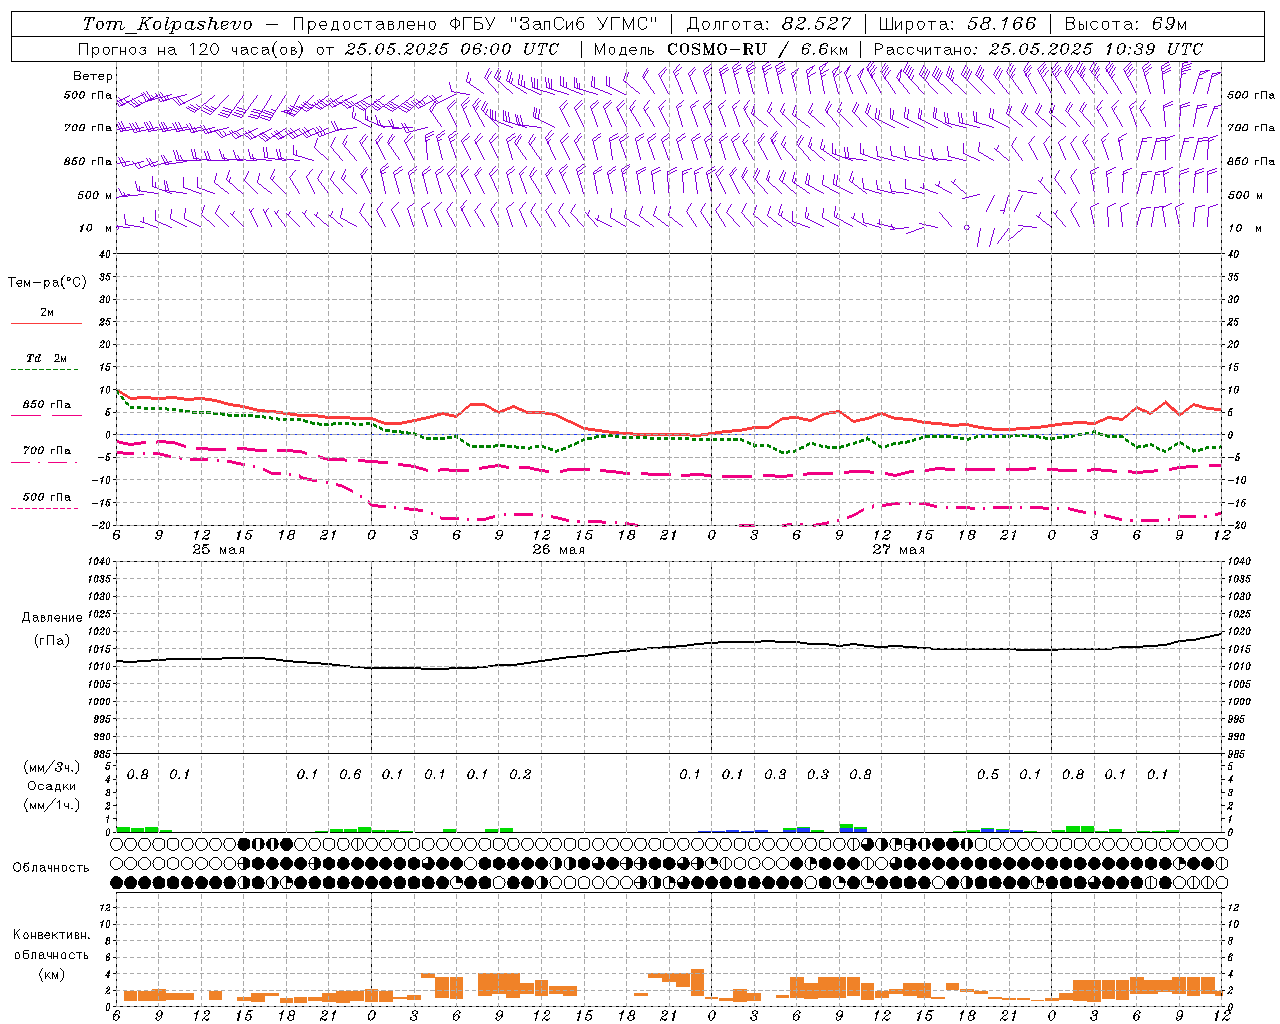Click the blue zero-degree line in temperature chart
This screenshot has height=1024, width=1280.
(668, 434)
